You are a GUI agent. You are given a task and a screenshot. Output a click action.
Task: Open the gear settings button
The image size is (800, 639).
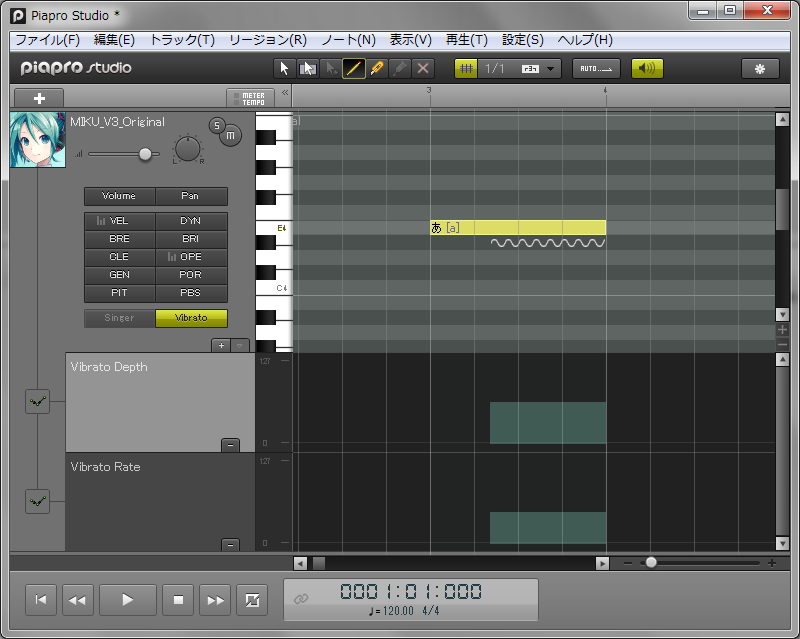760,69
